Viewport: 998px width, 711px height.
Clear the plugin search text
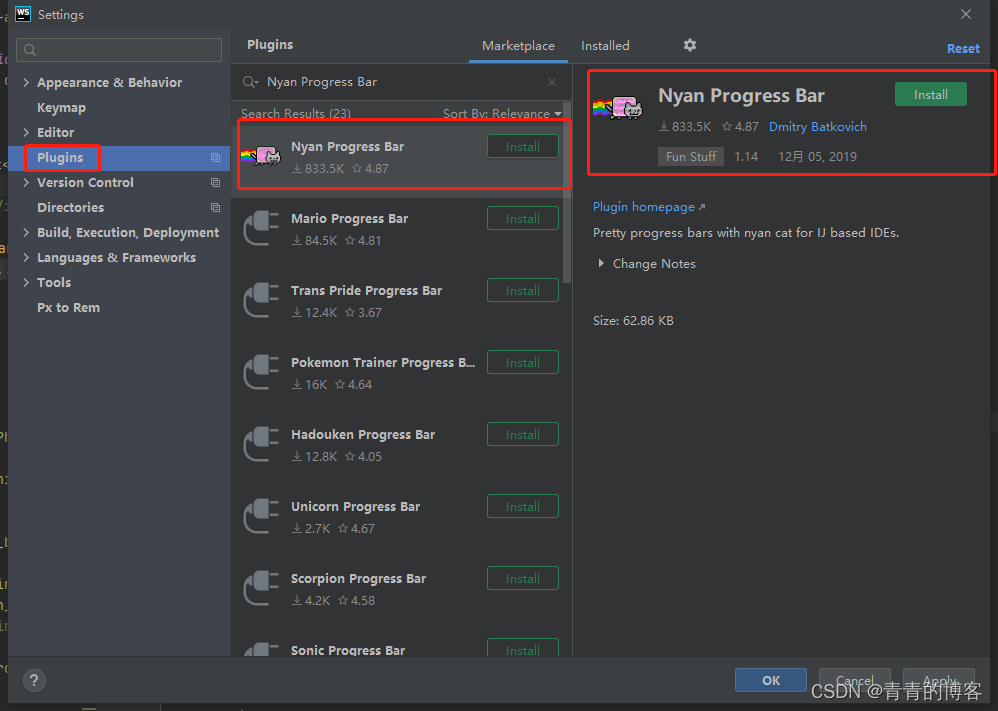[x=552, y=82]
